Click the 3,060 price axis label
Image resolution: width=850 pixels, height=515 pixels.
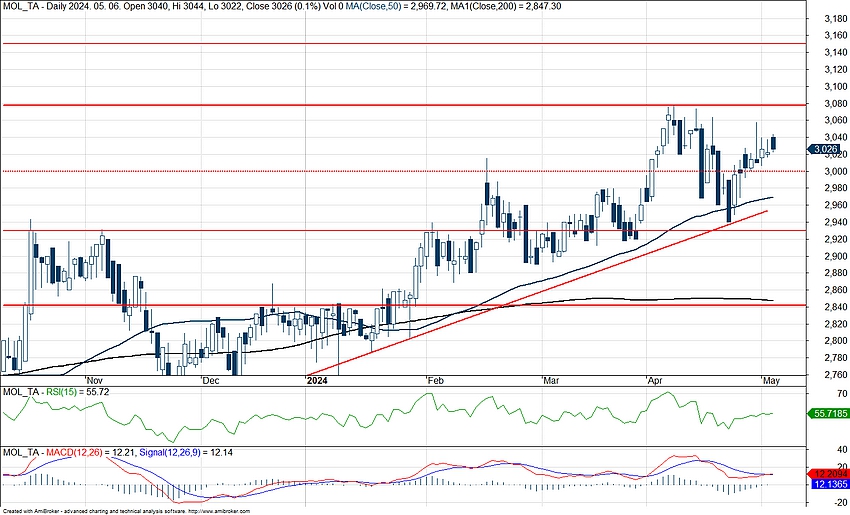[835, 120]
